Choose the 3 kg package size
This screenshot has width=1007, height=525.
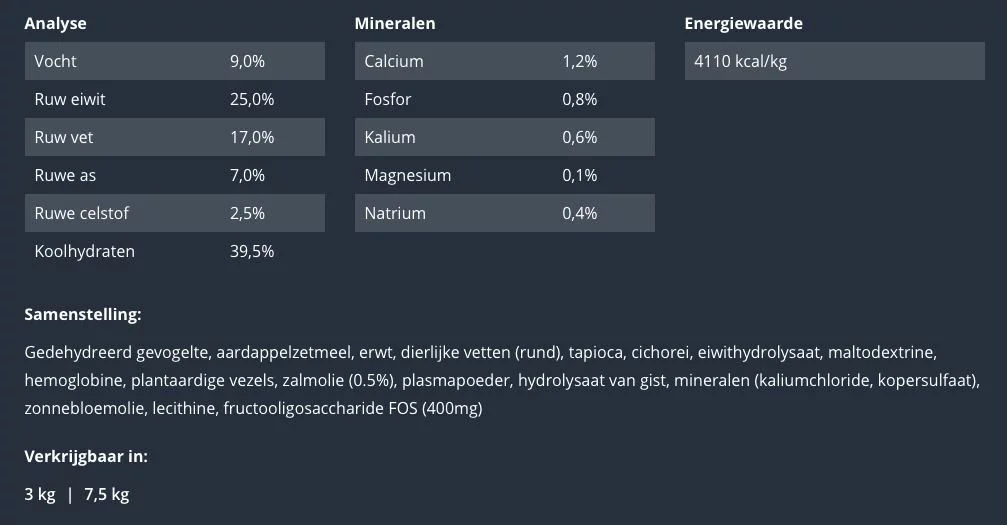pyautogui.click(x=40, y=494)
